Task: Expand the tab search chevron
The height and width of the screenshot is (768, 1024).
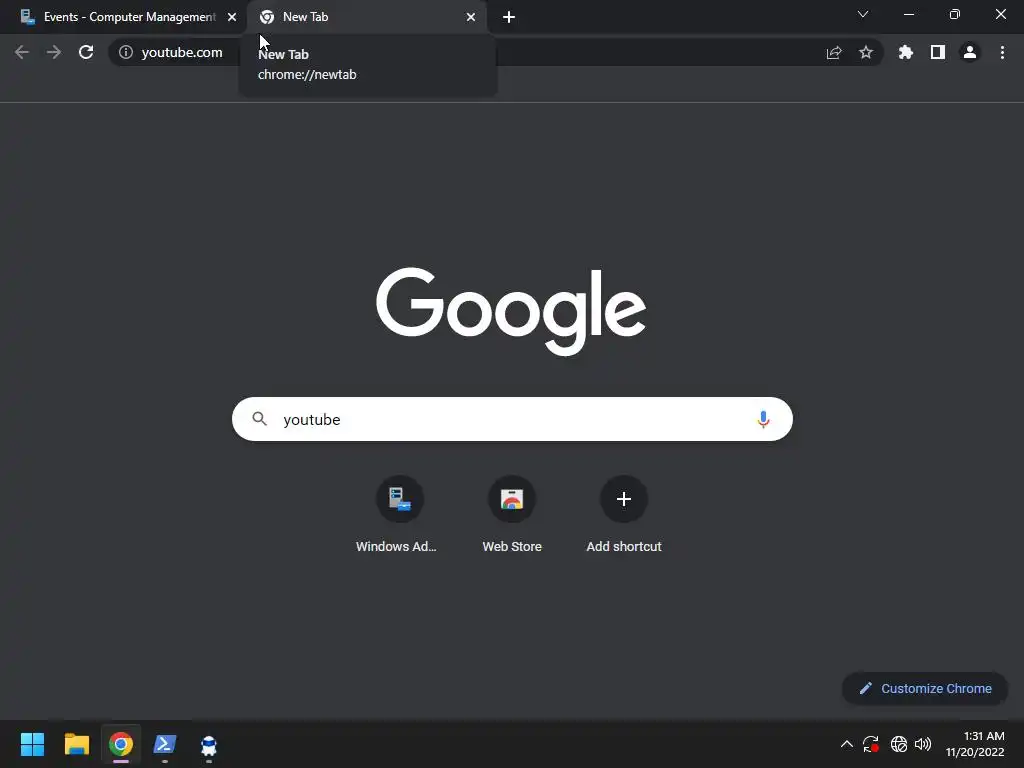Action: pos(863,14)
